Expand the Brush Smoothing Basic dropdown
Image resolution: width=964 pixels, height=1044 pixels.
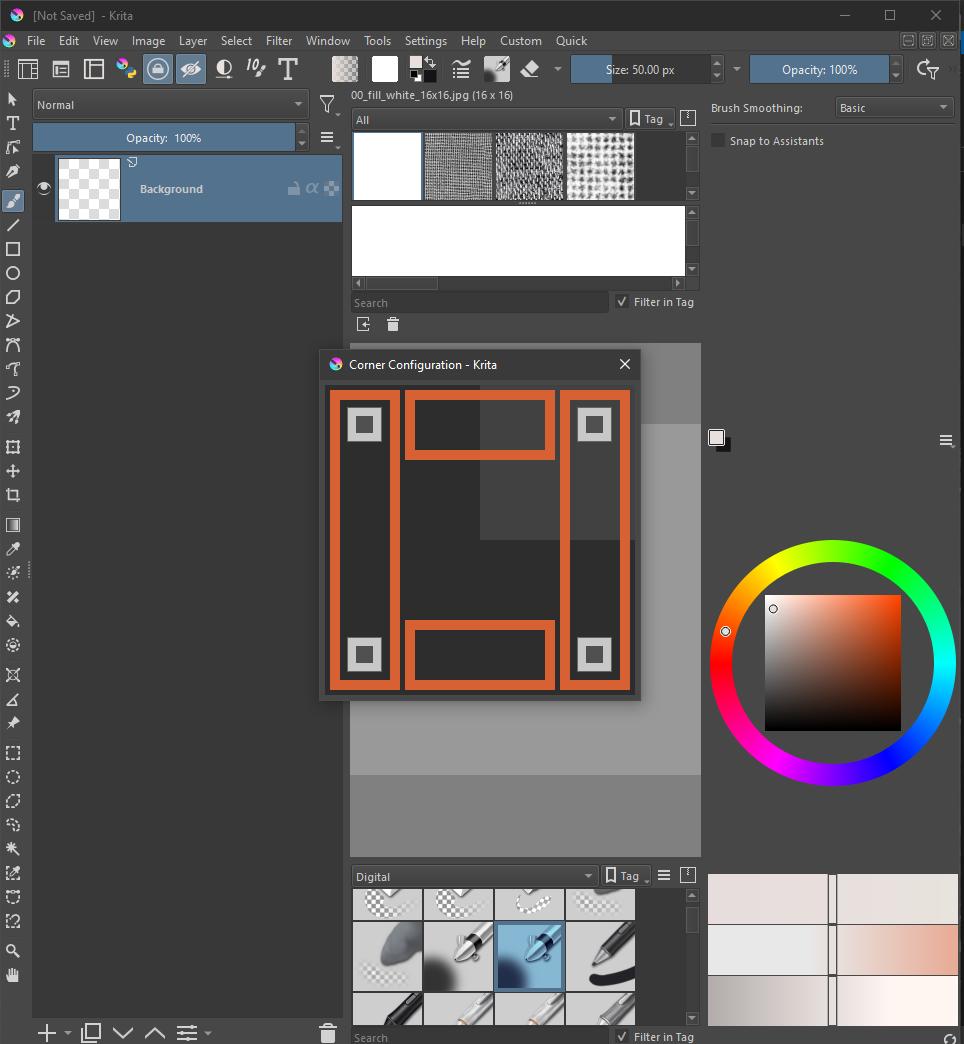pyautogui.click(x=894, y=108)
